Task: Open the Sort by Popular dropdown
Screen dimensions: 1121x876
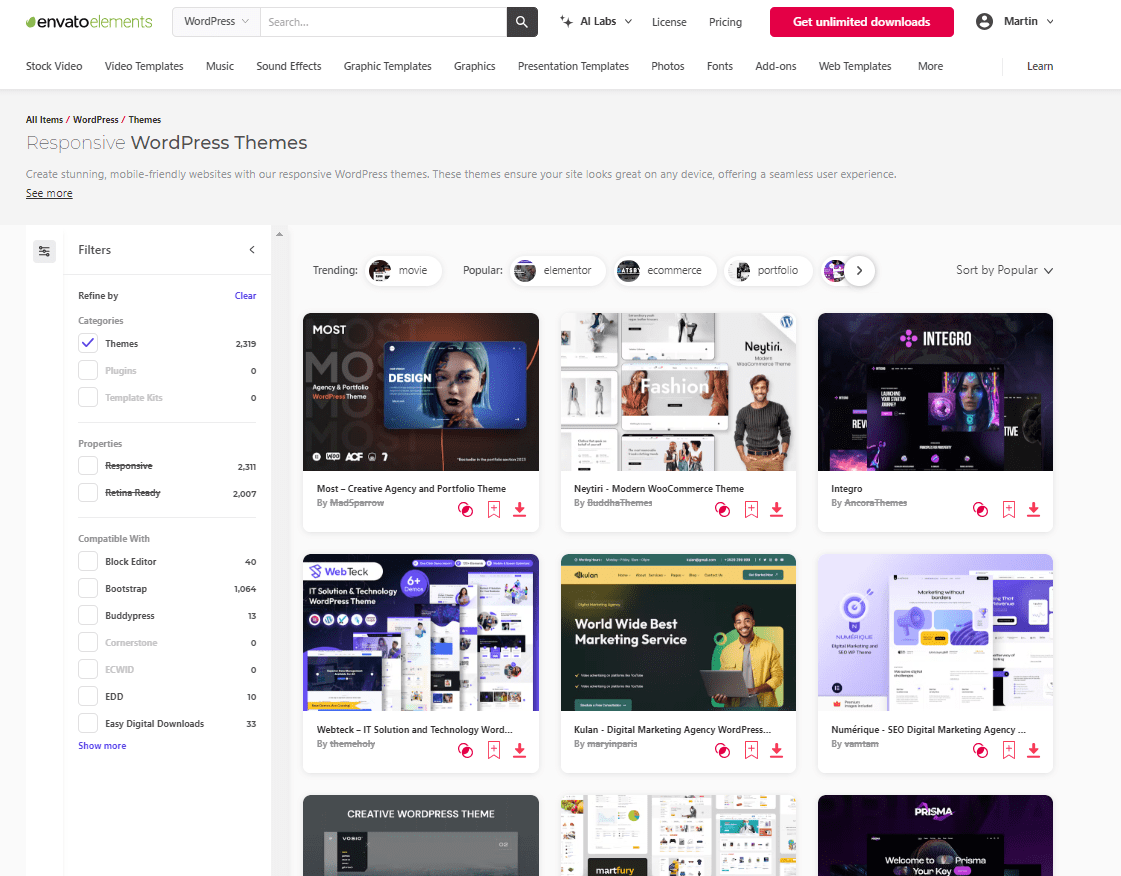Action: [1003, 270]
